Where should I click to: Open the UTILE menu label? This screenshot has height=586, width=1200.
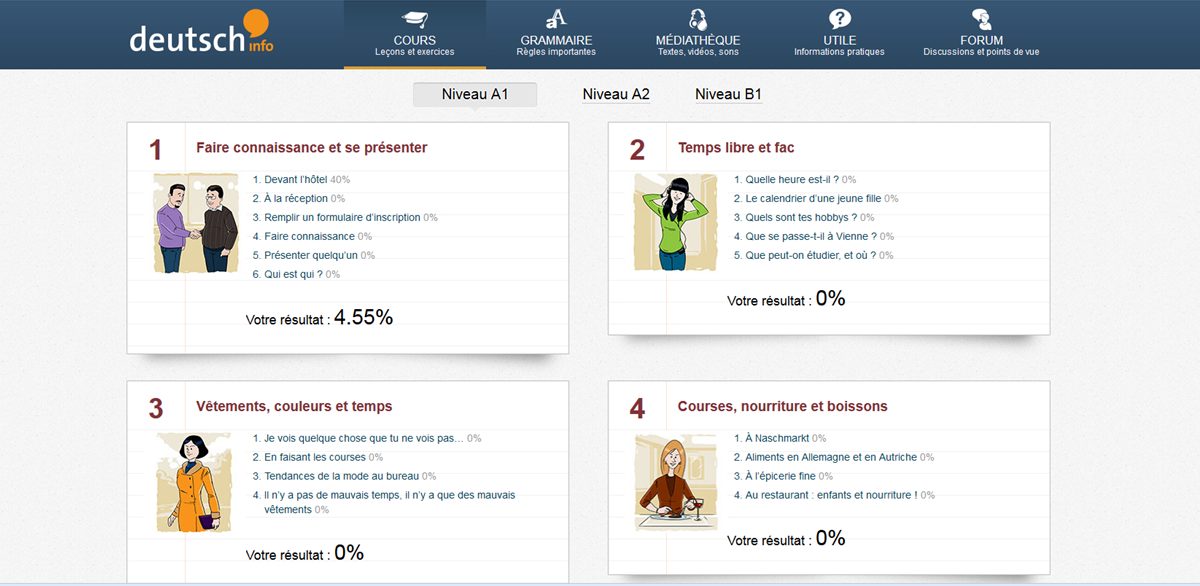click(840, 40)
